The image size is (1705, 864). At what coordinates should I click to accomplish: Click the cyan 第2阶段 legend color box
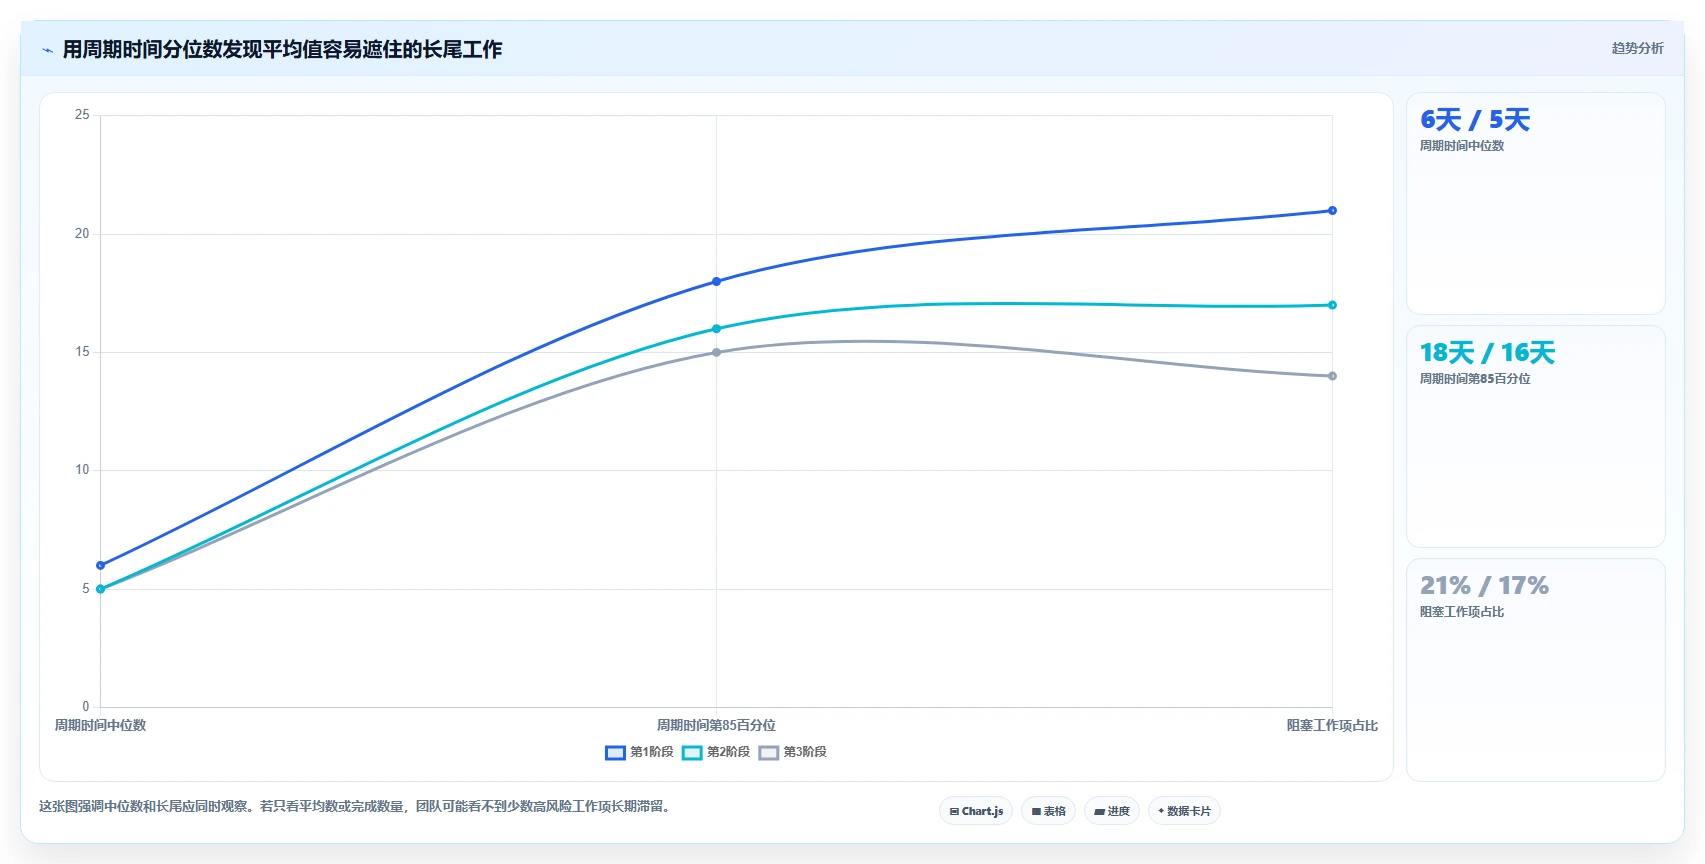click(692, 753)
